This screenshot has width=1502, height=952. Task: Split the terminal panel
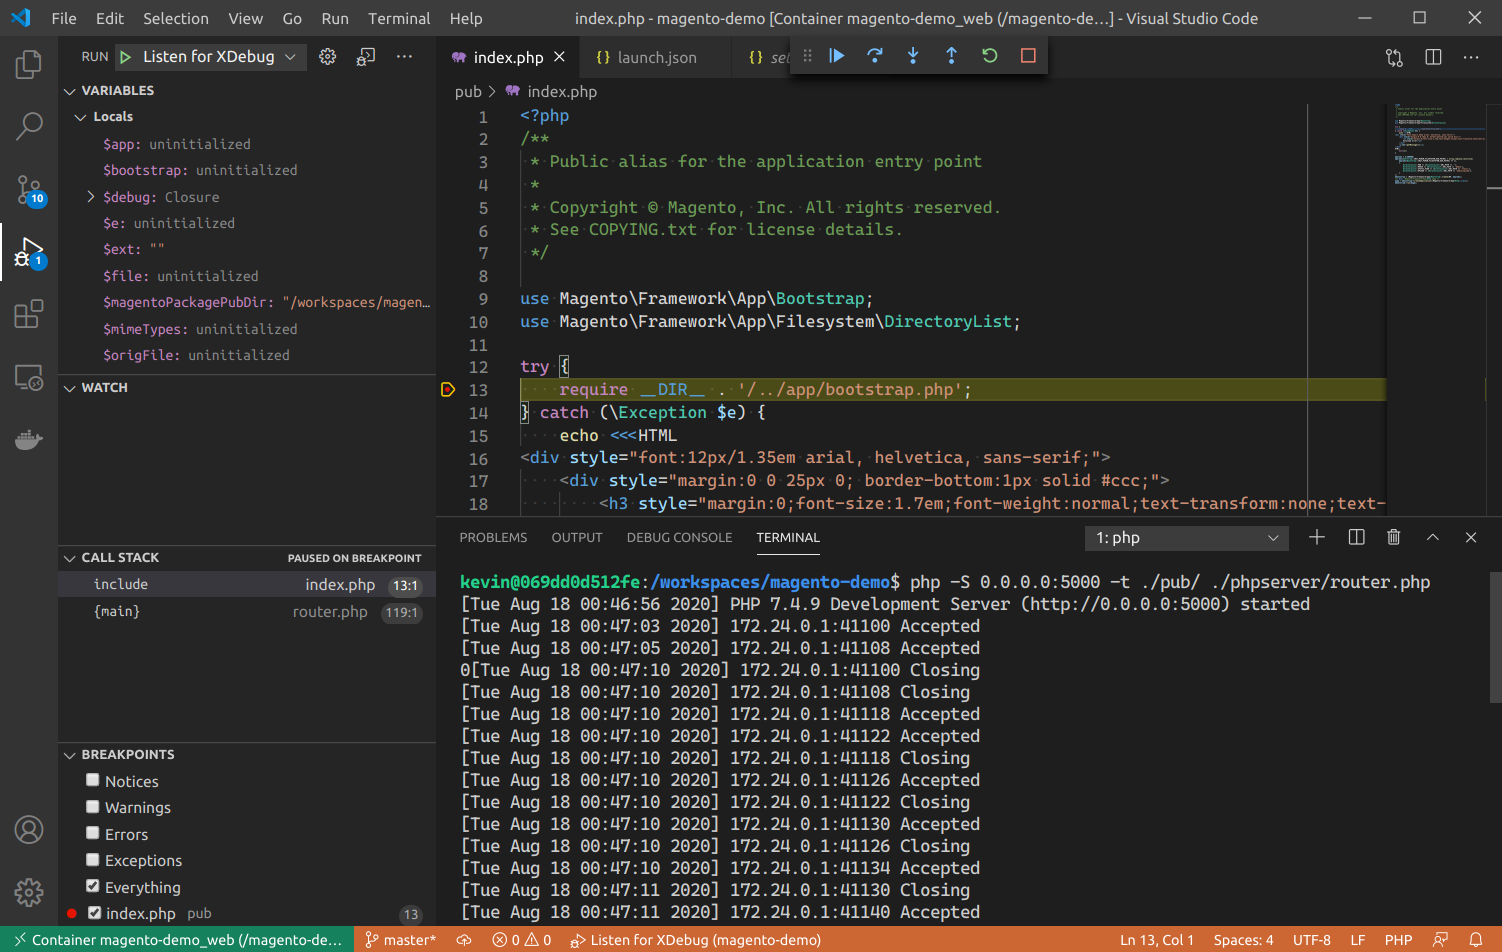pos(1356,537)
